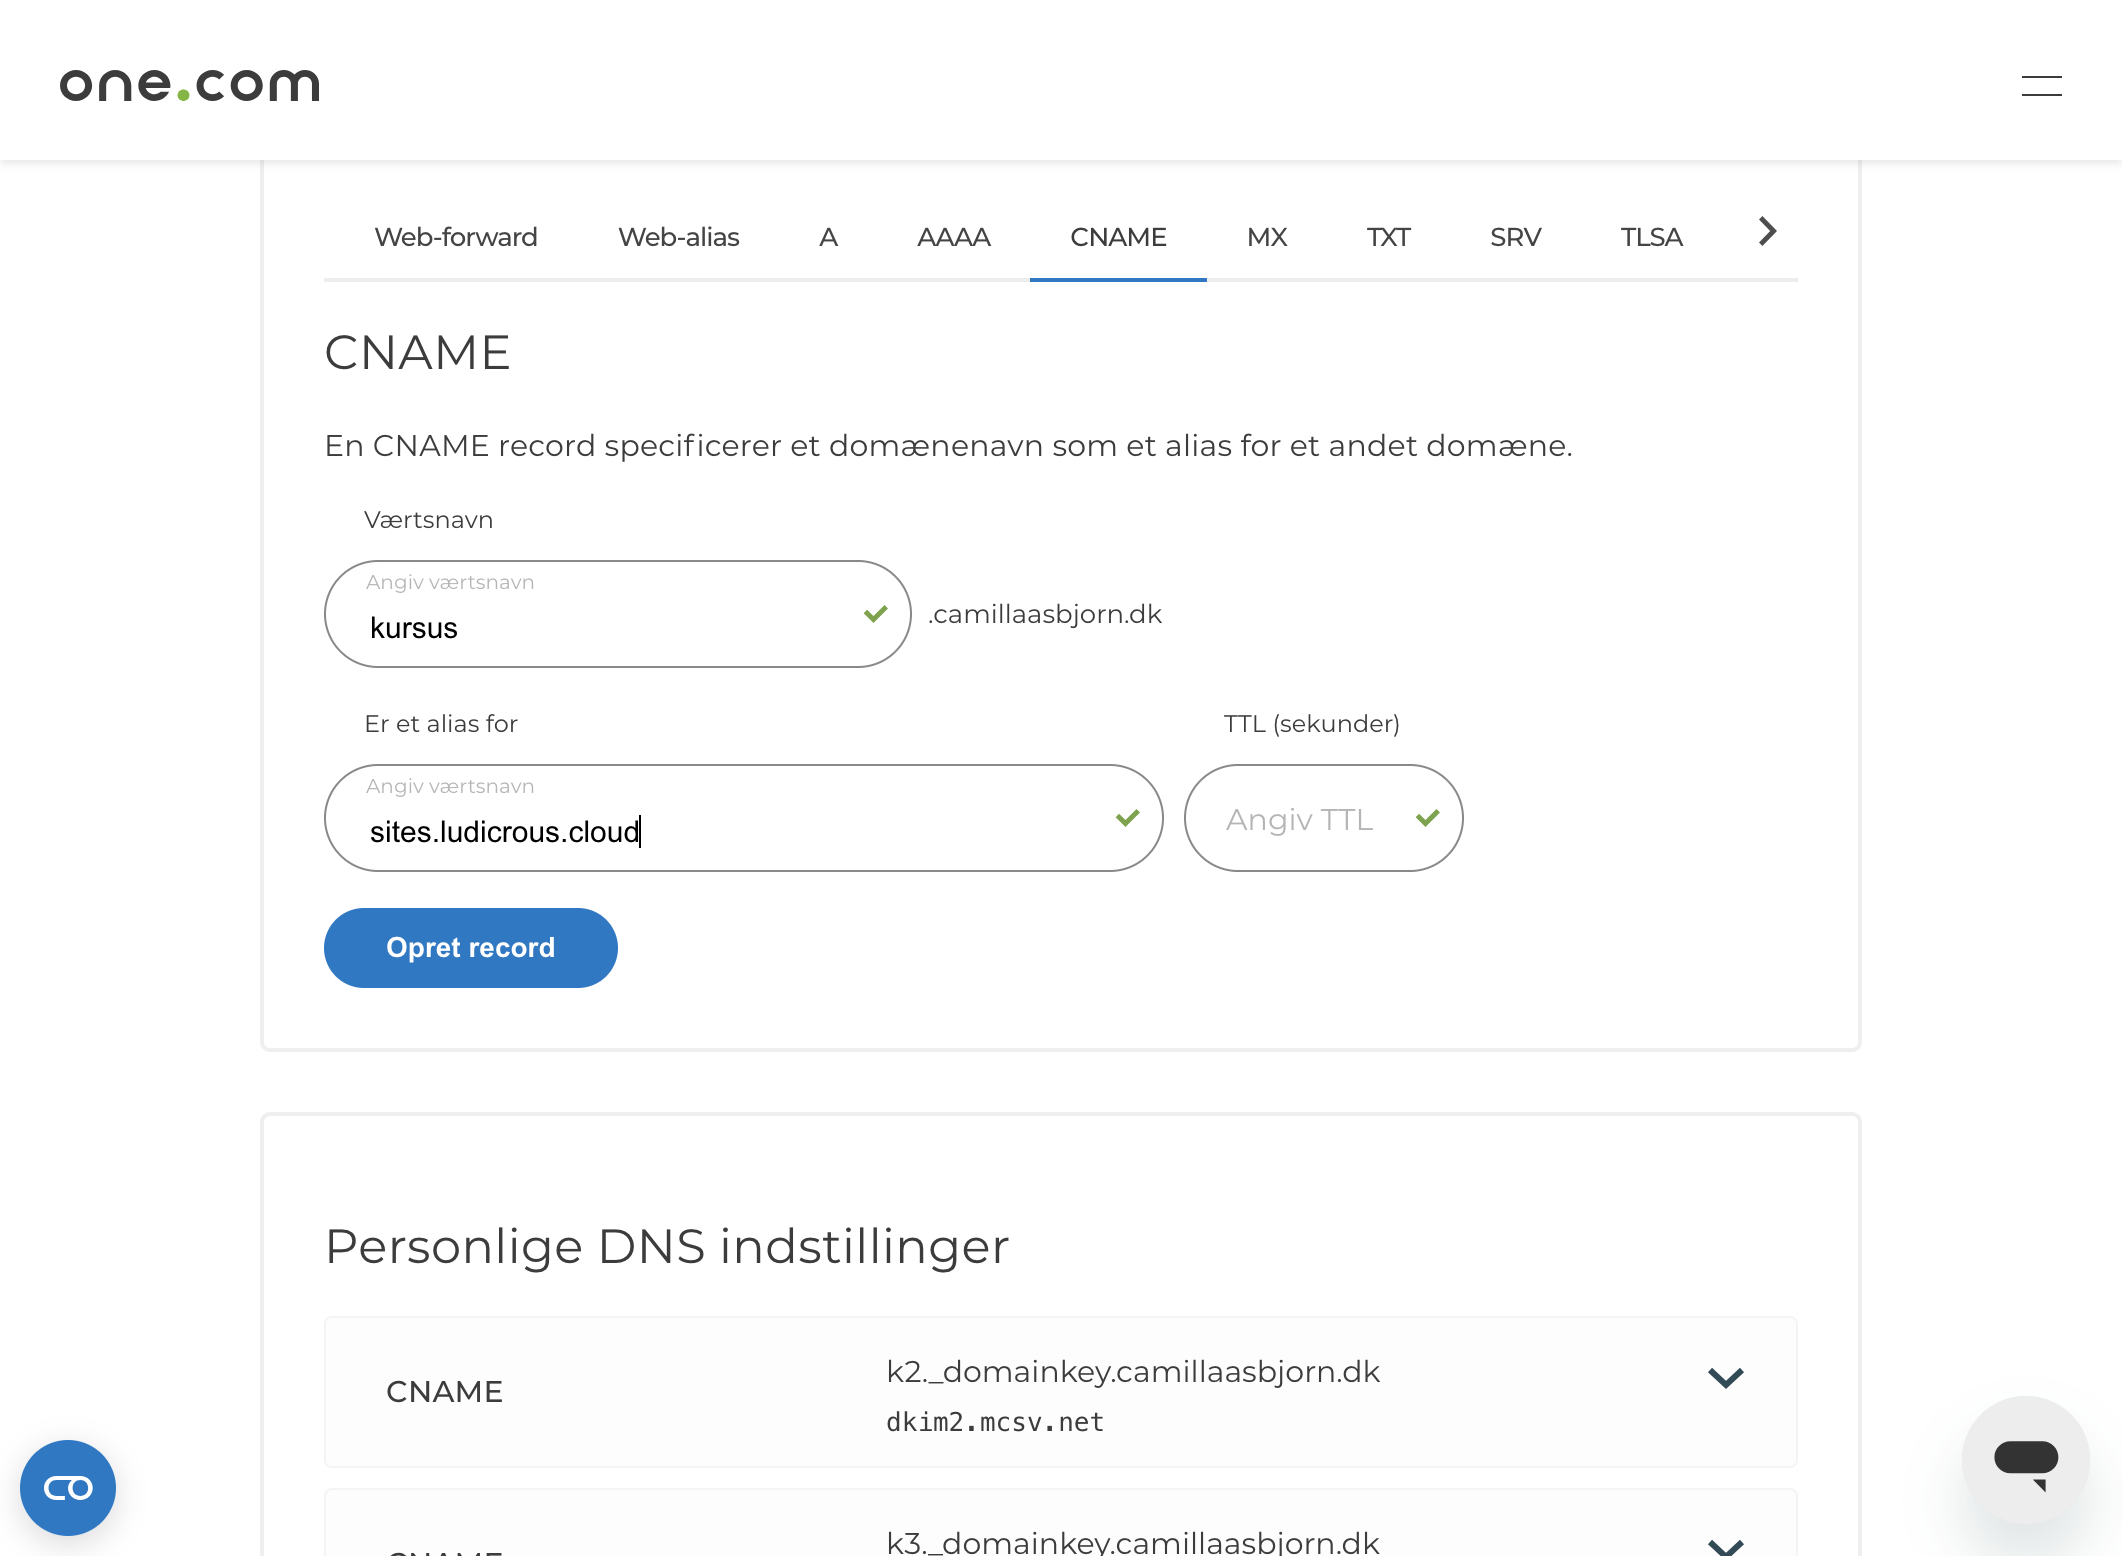Image resolution: width=2122 pixels, height=1556 pixels.
Task: Click the Værtsnavn label
Action: [428, 520]
